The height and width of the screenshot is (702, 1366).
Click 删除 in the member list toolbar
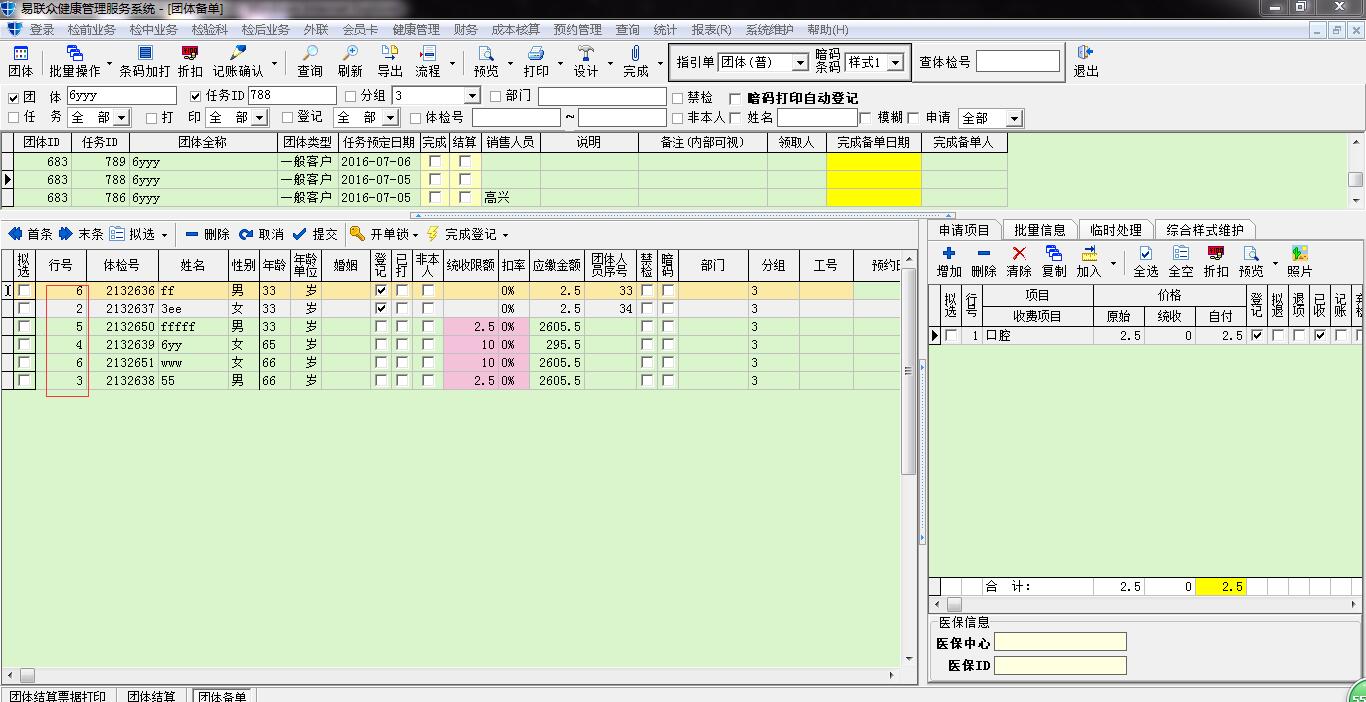click(x=207, y=234)
